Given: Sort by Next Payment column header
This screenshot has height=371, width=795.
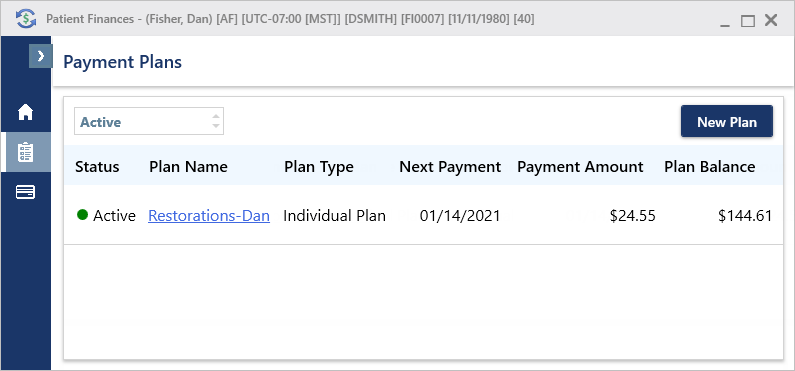Looking at the screenshot, I should click(450, 167).
